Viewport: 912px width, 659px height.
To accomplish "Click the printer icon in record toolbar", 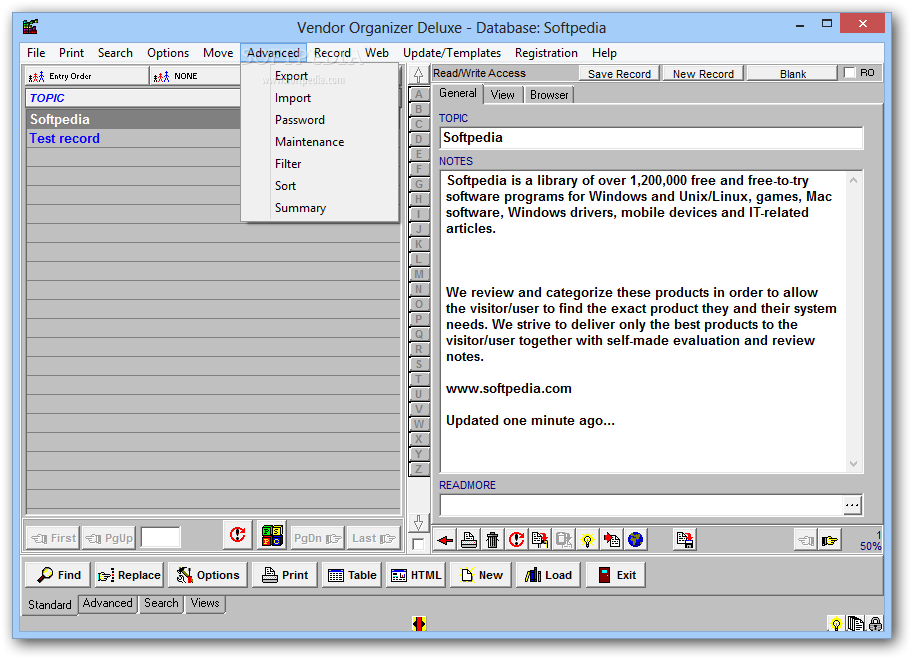I will click(x=469, y=540).
